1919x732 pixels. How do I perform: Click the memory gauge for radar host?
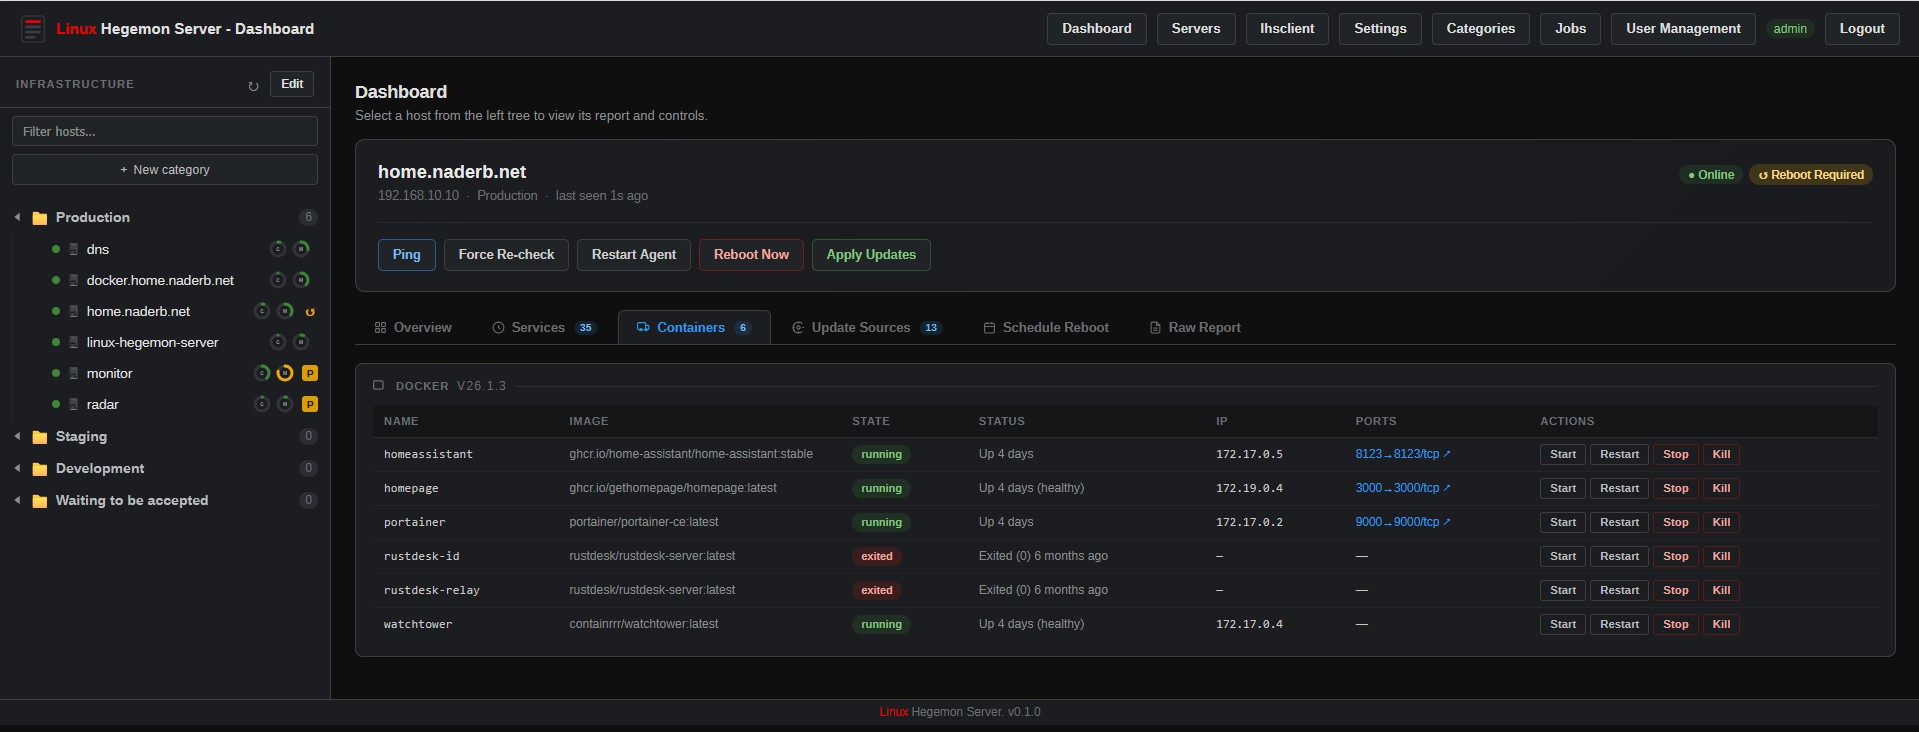tap(285, 404)
